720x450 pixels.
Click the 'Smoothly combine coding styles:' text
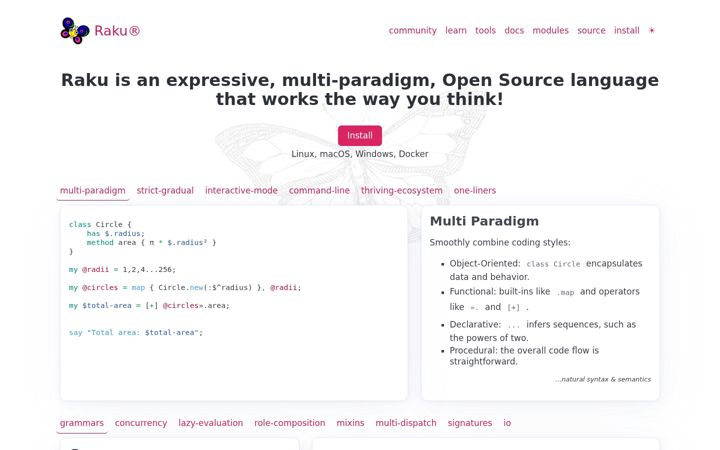[x=500, y=242]
